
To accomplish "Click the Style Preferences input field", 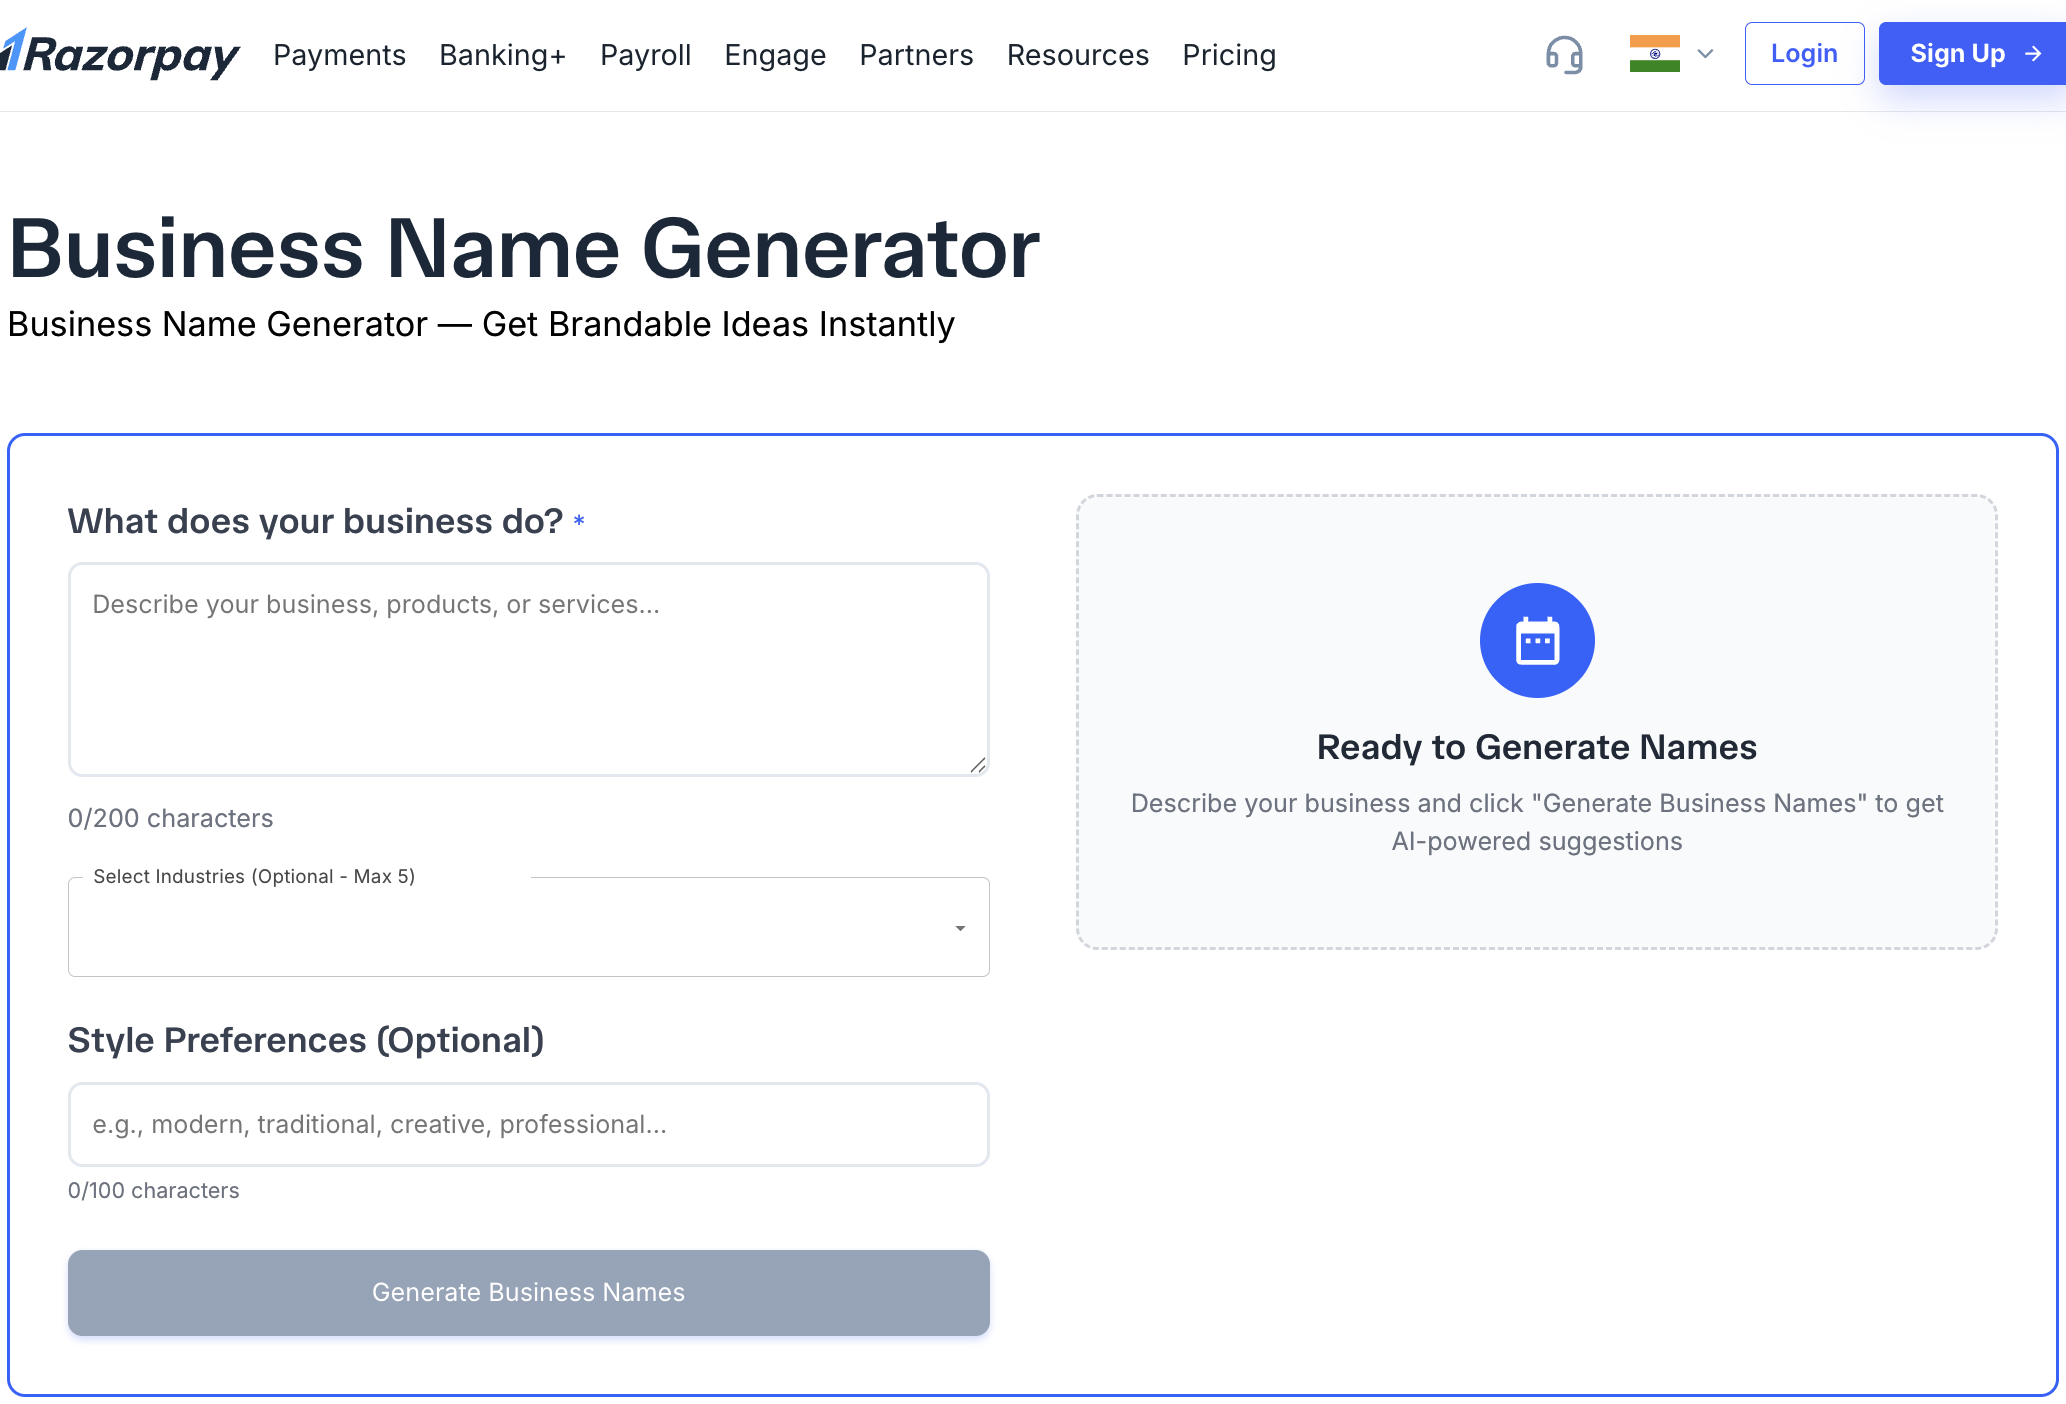I will (x=528, y=1124).
